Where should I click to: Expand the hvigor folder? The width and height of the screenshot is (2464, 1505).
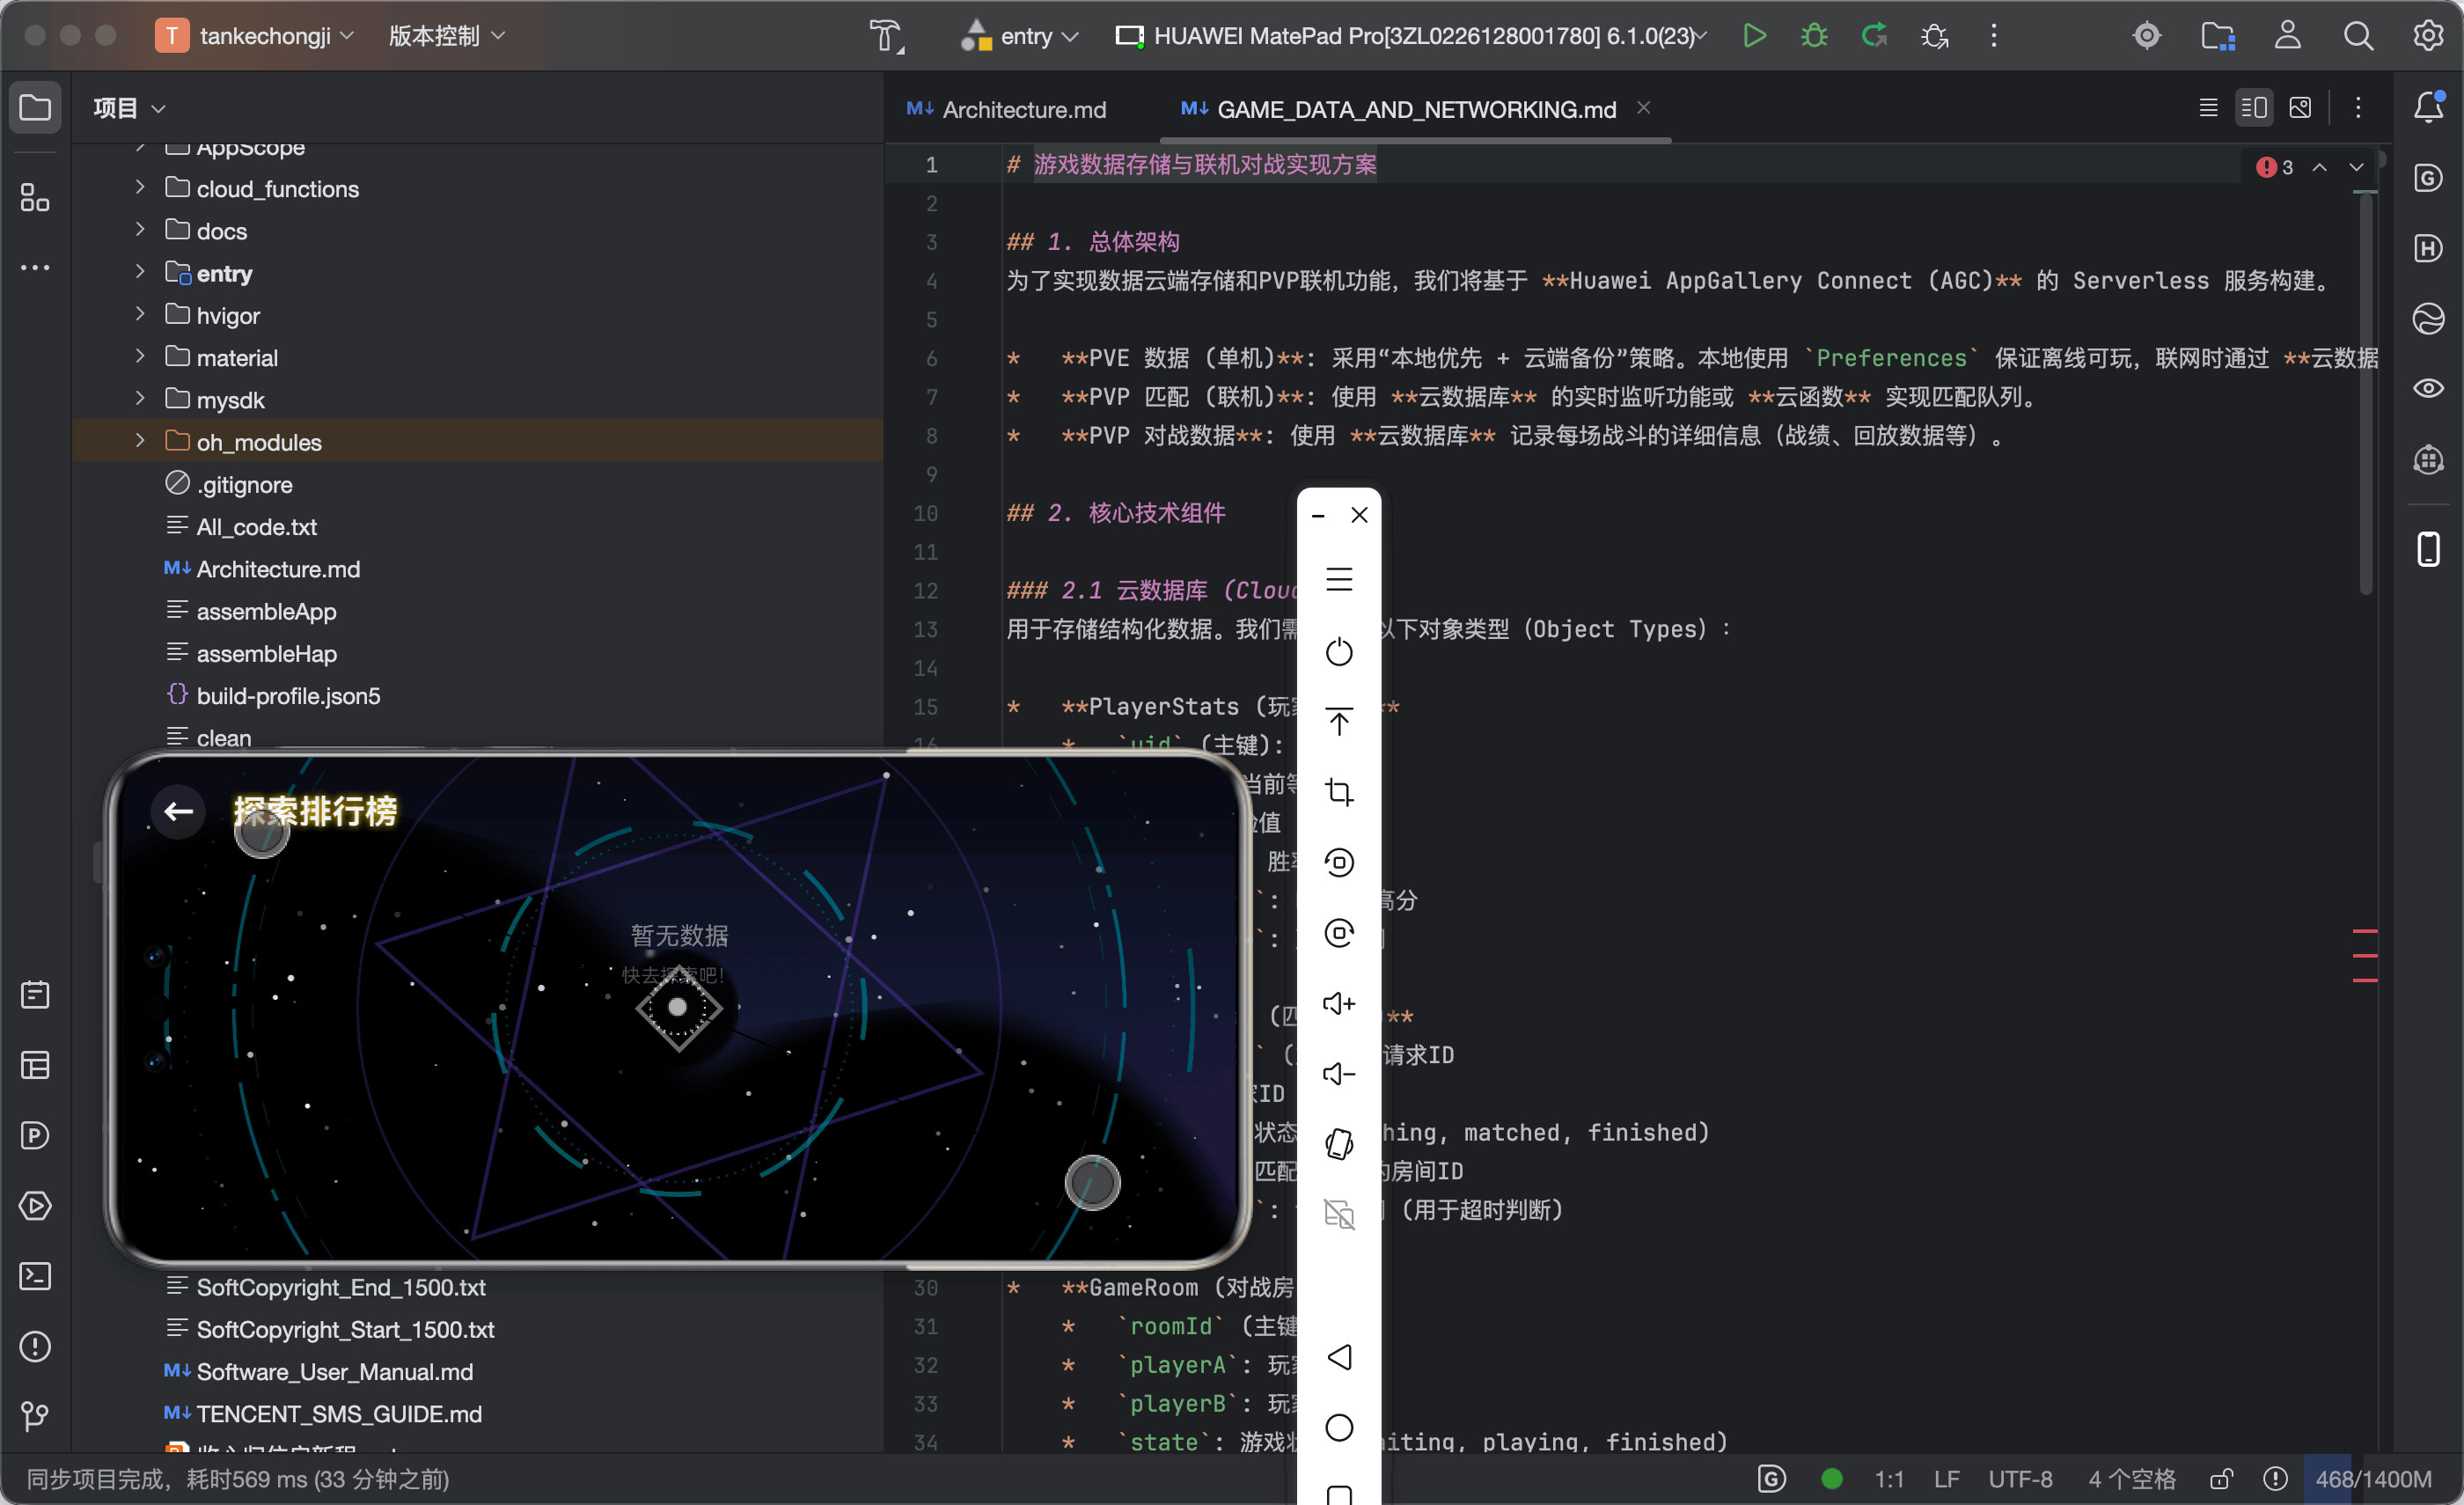[140, 314]
